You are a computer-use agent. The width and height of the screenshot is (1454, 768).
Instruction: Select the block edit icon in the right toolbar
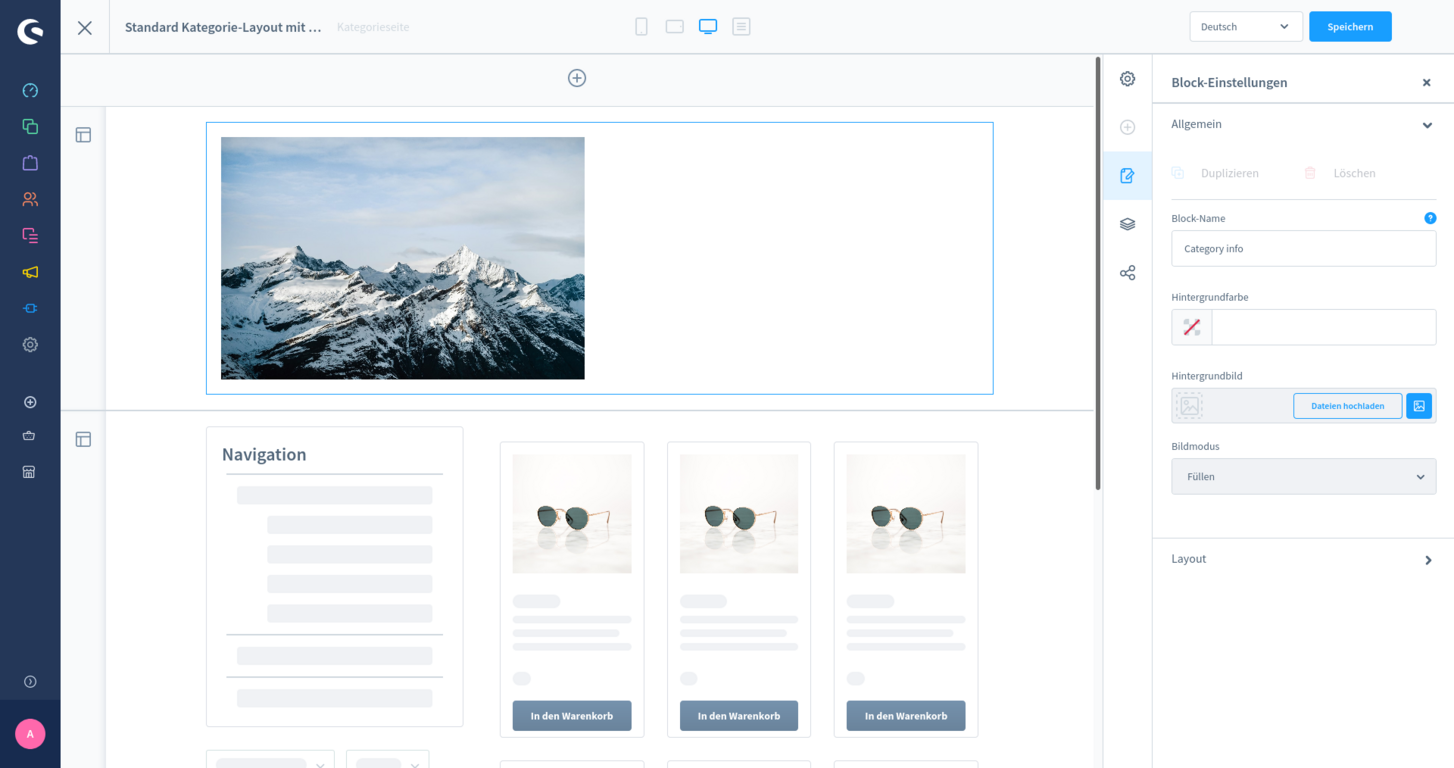click(x=1127, y=176)
